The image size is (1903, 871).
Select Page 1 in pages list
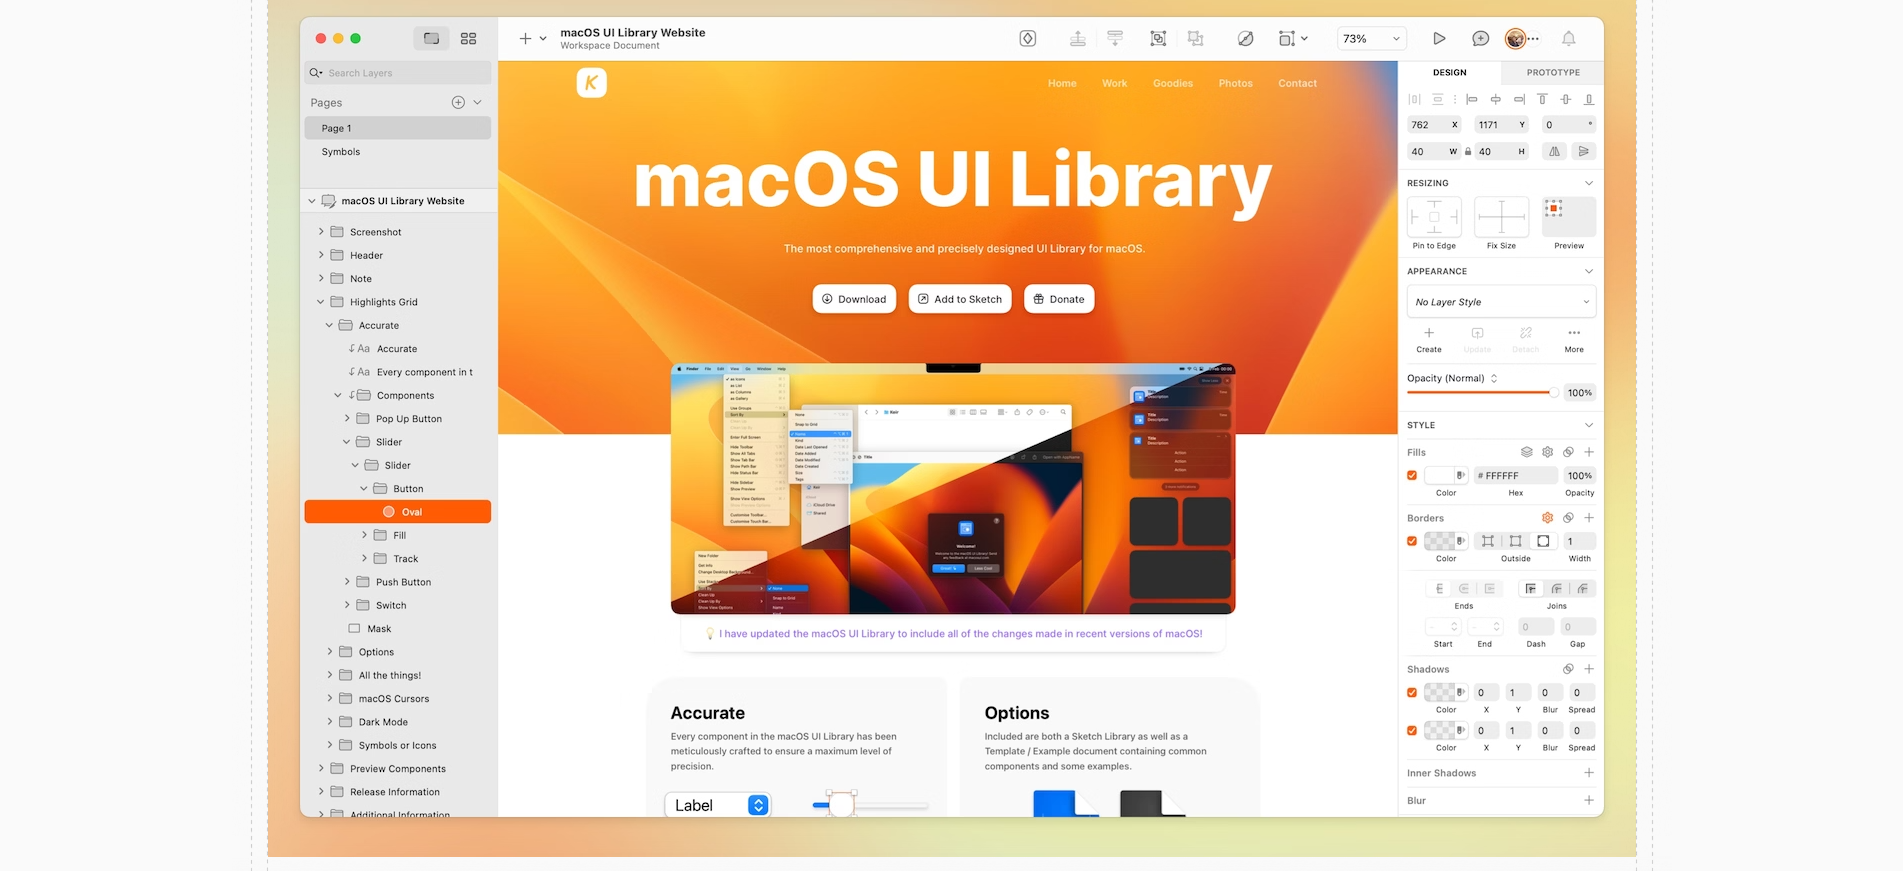(x=397, y=128)
